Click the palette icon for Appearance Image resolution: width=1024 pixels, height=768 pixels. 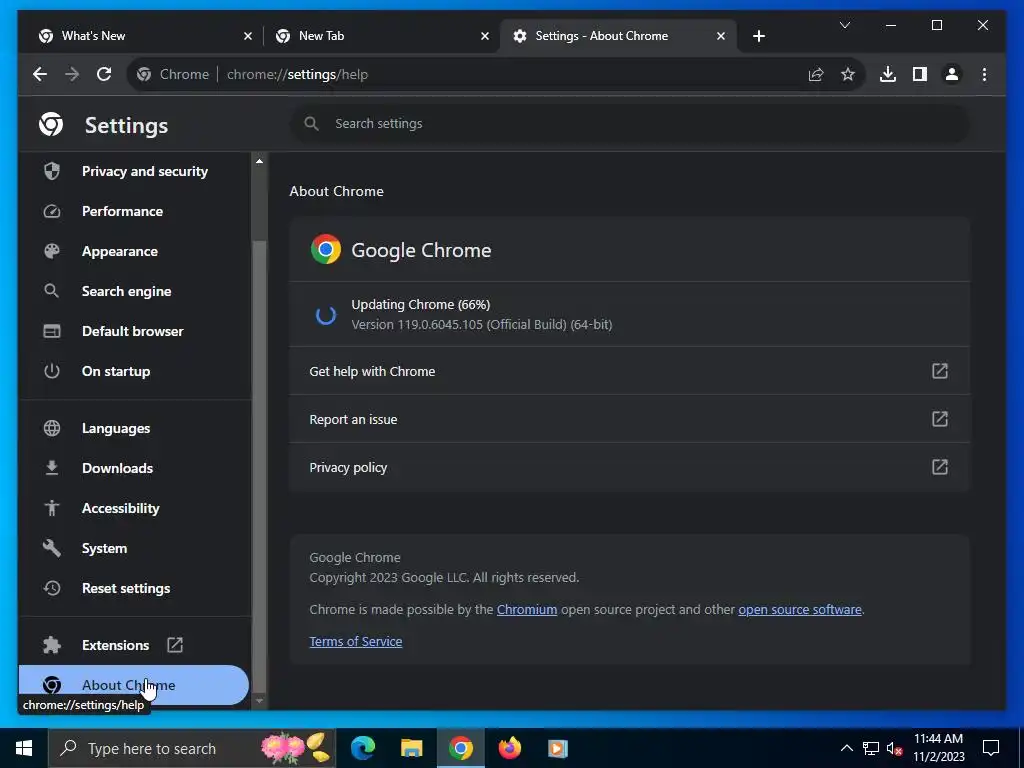point(52,251)
